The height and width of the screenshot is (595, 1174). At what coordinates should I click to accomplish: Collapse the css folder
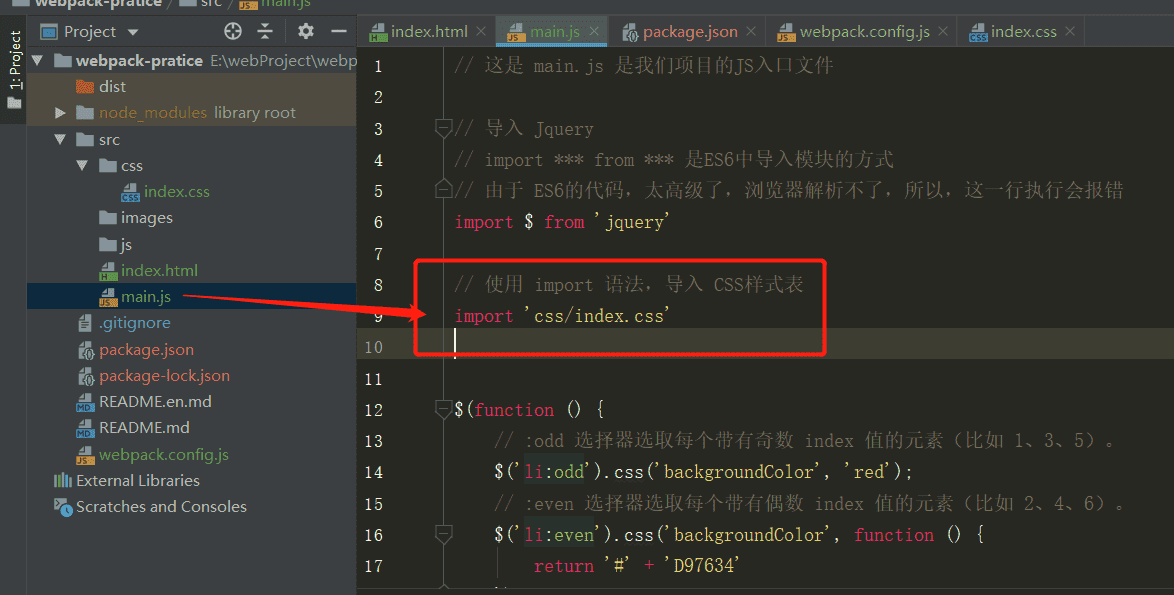tap(82, 166)
